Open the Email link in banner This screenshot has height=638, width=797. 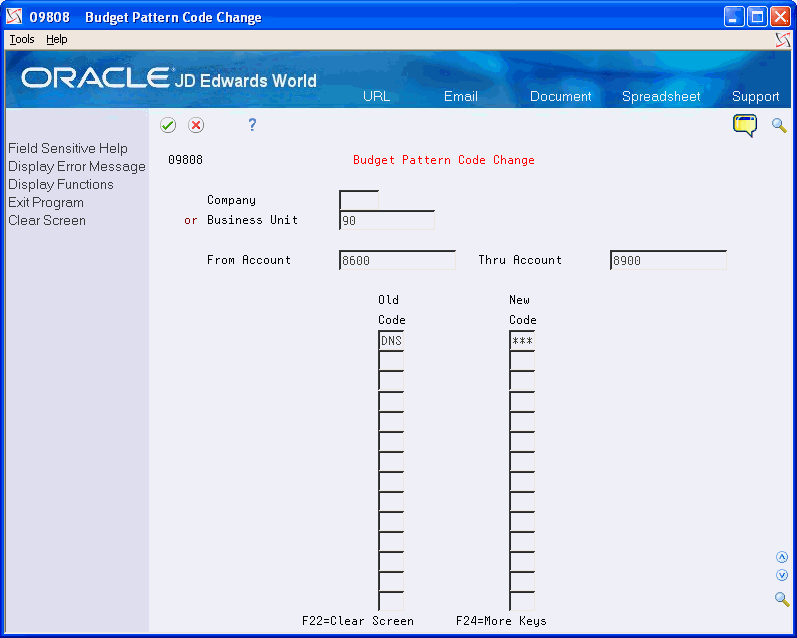tap(461, 96)
